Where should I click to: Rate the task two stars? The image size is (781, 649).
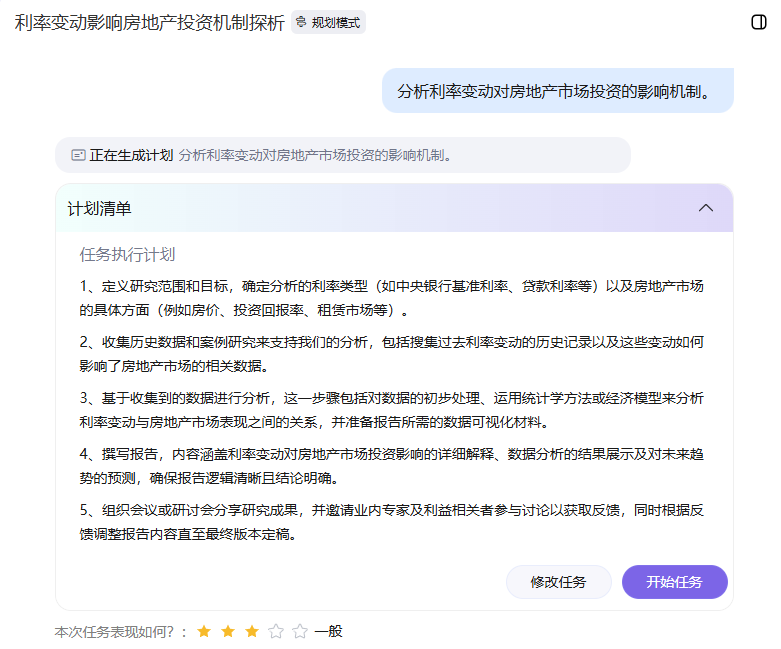(x=228, y=632)
